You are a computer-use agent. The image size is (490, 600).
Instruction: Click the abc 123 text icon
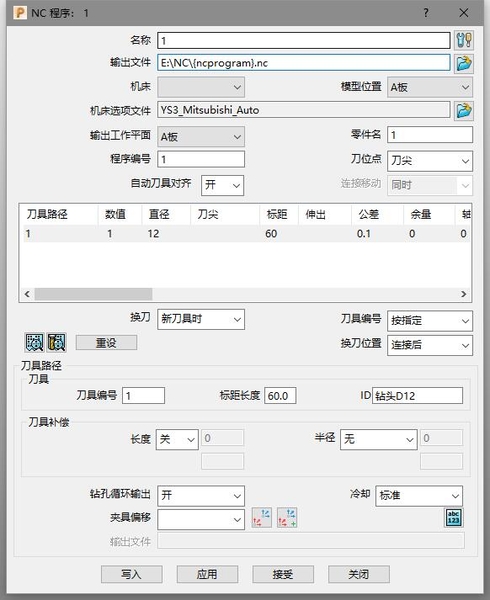[454, 518]
